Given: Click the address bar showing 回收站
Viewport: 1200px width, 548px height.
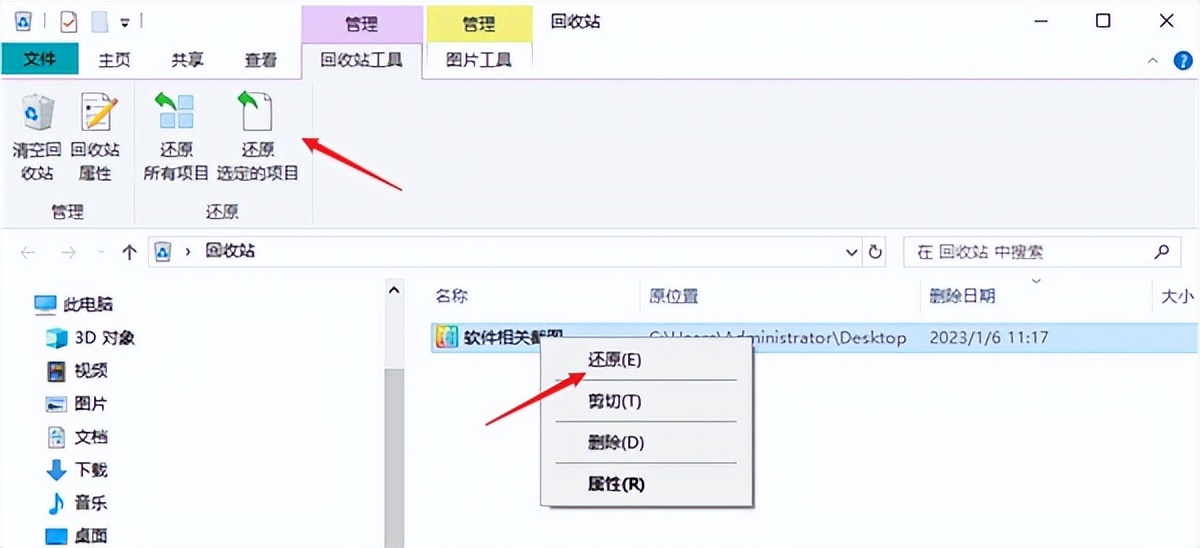Looking at the screenshot, I should (505, 252).
